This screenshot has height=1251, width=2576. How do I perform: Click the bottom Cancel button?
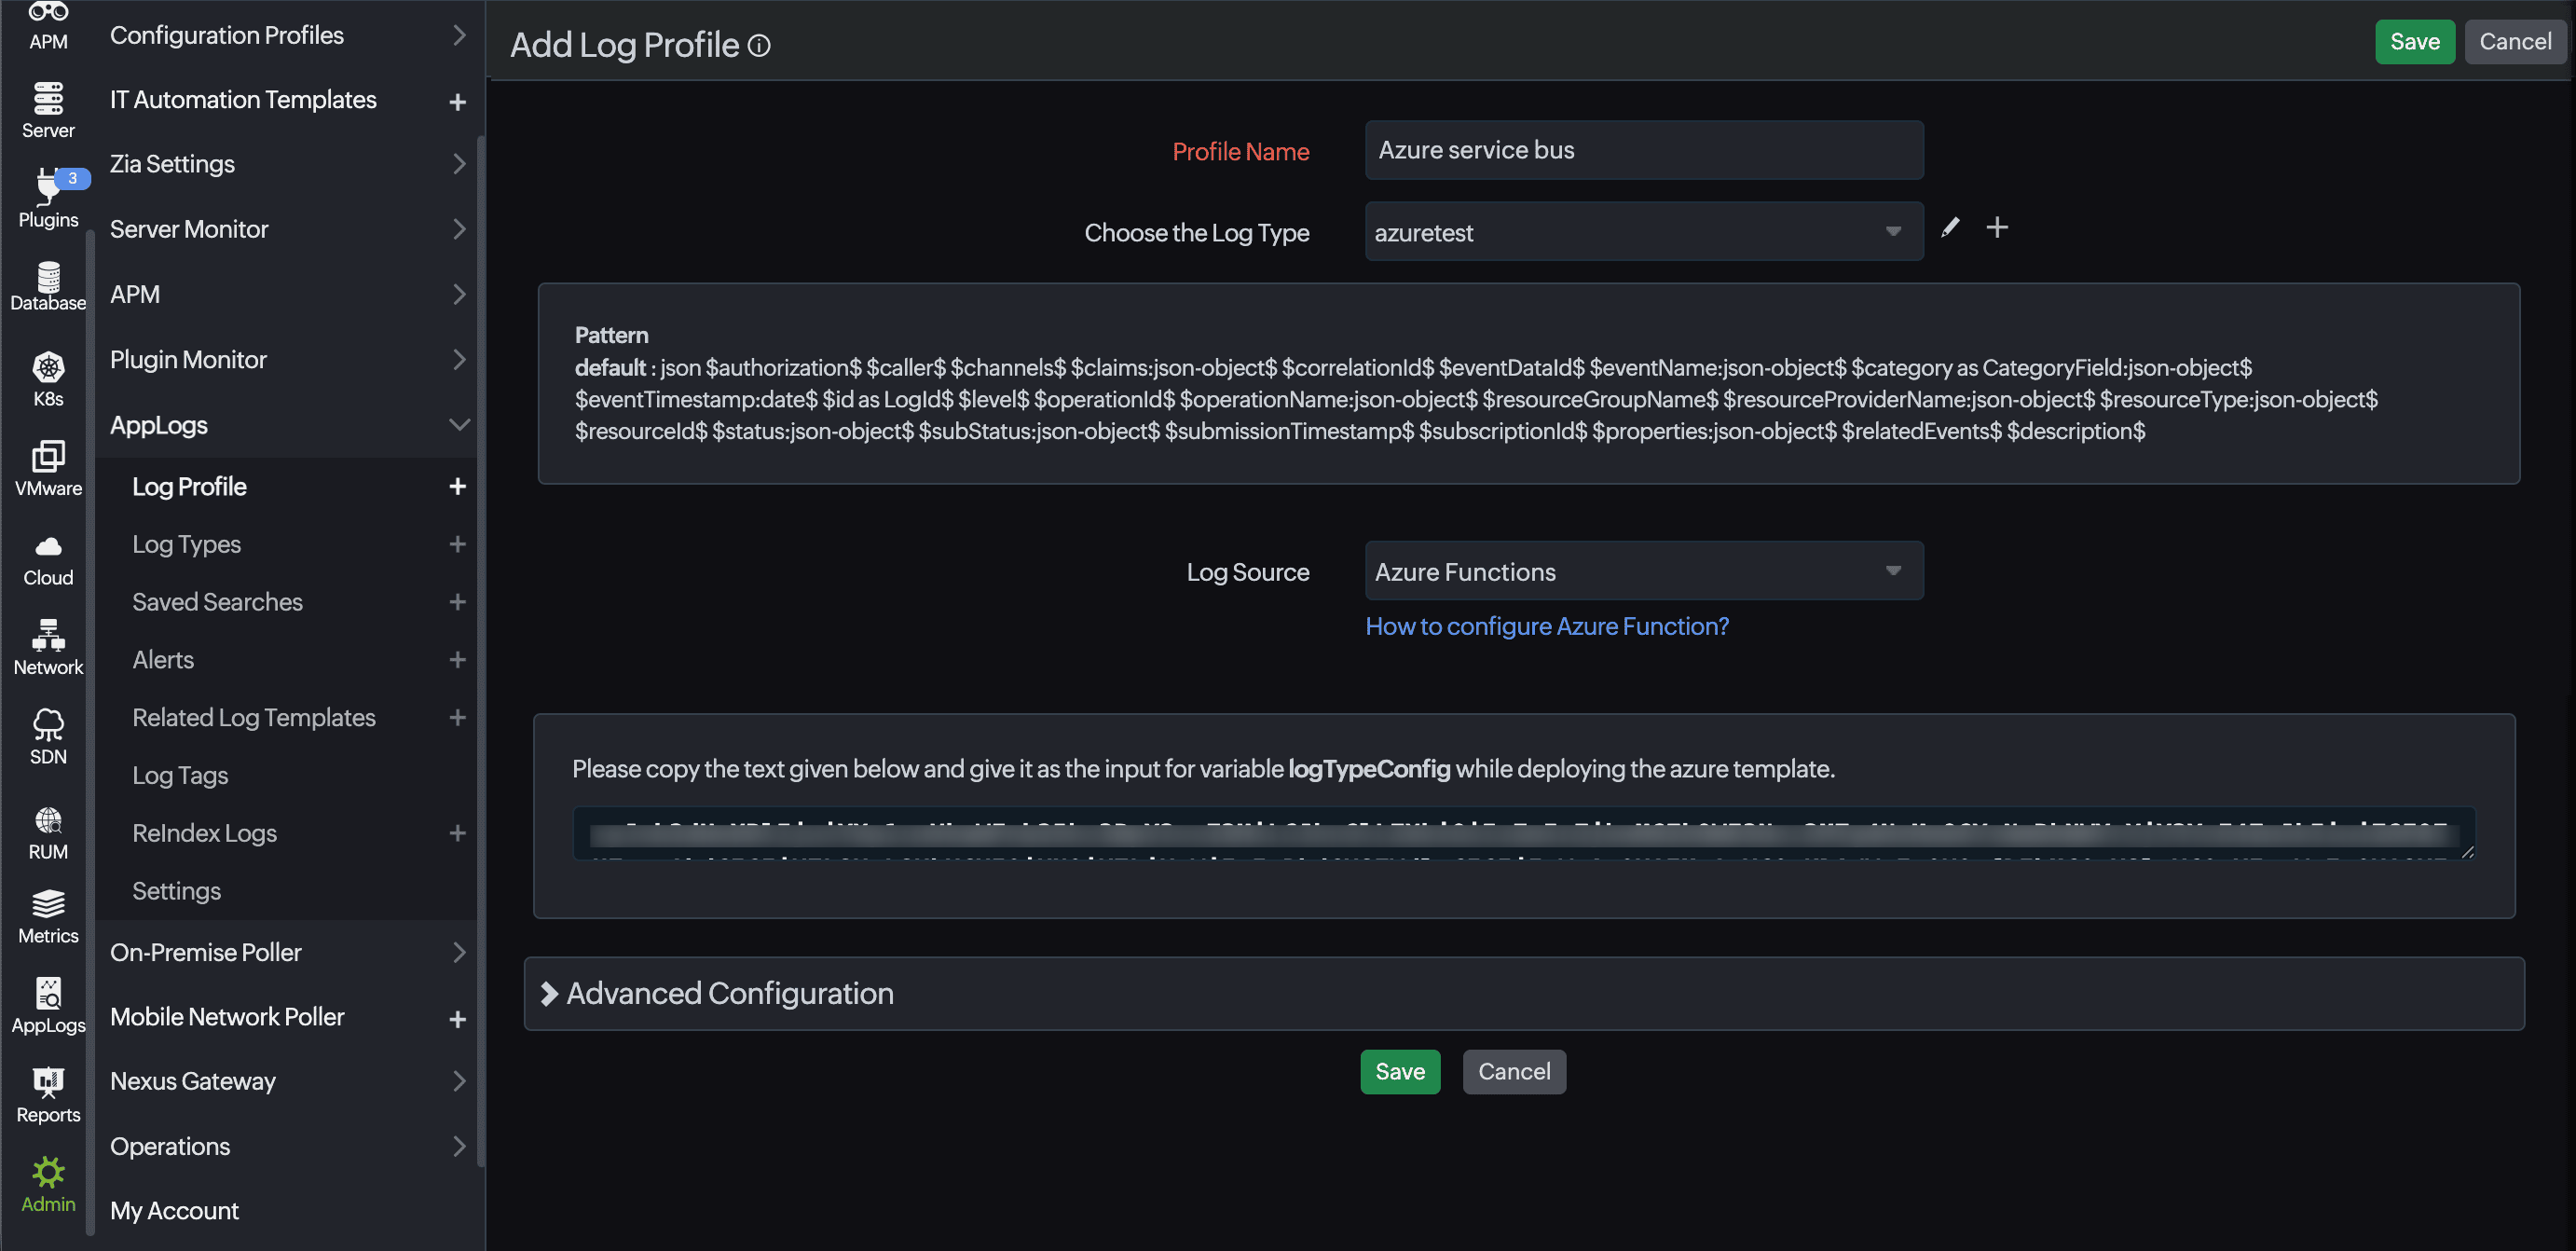[1514, 1072]
